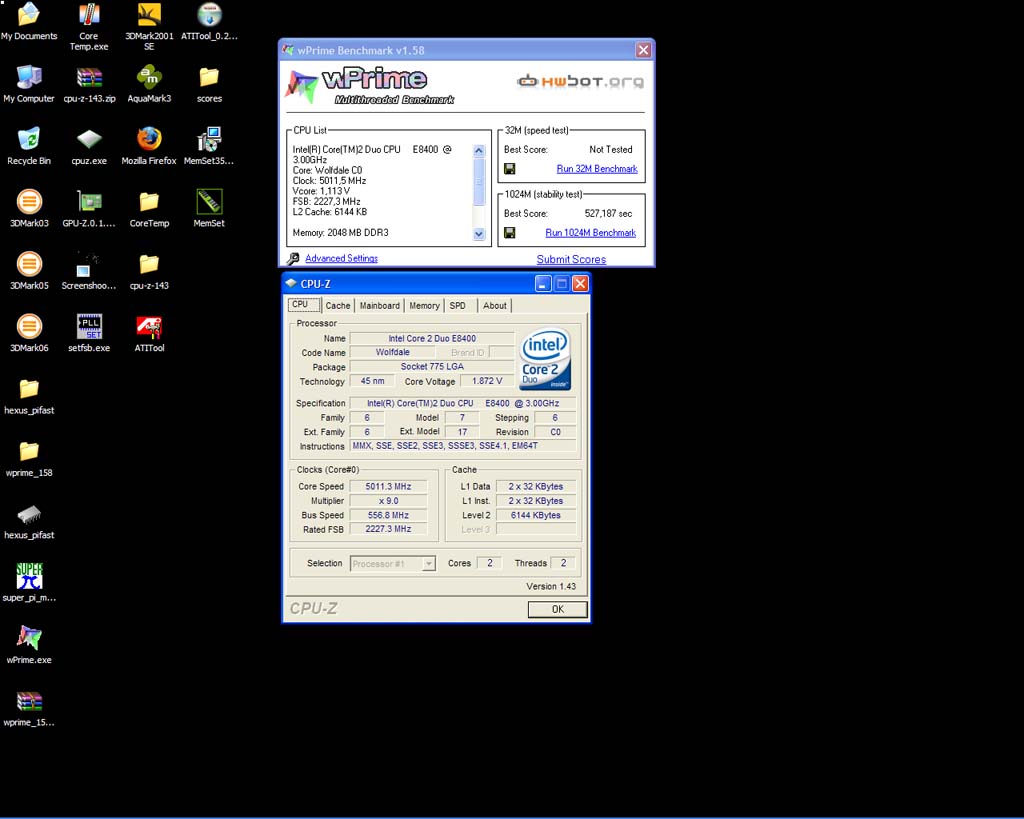
Task: Launch wPrime.exe desktop icon
Action: [x=29, y=645]
